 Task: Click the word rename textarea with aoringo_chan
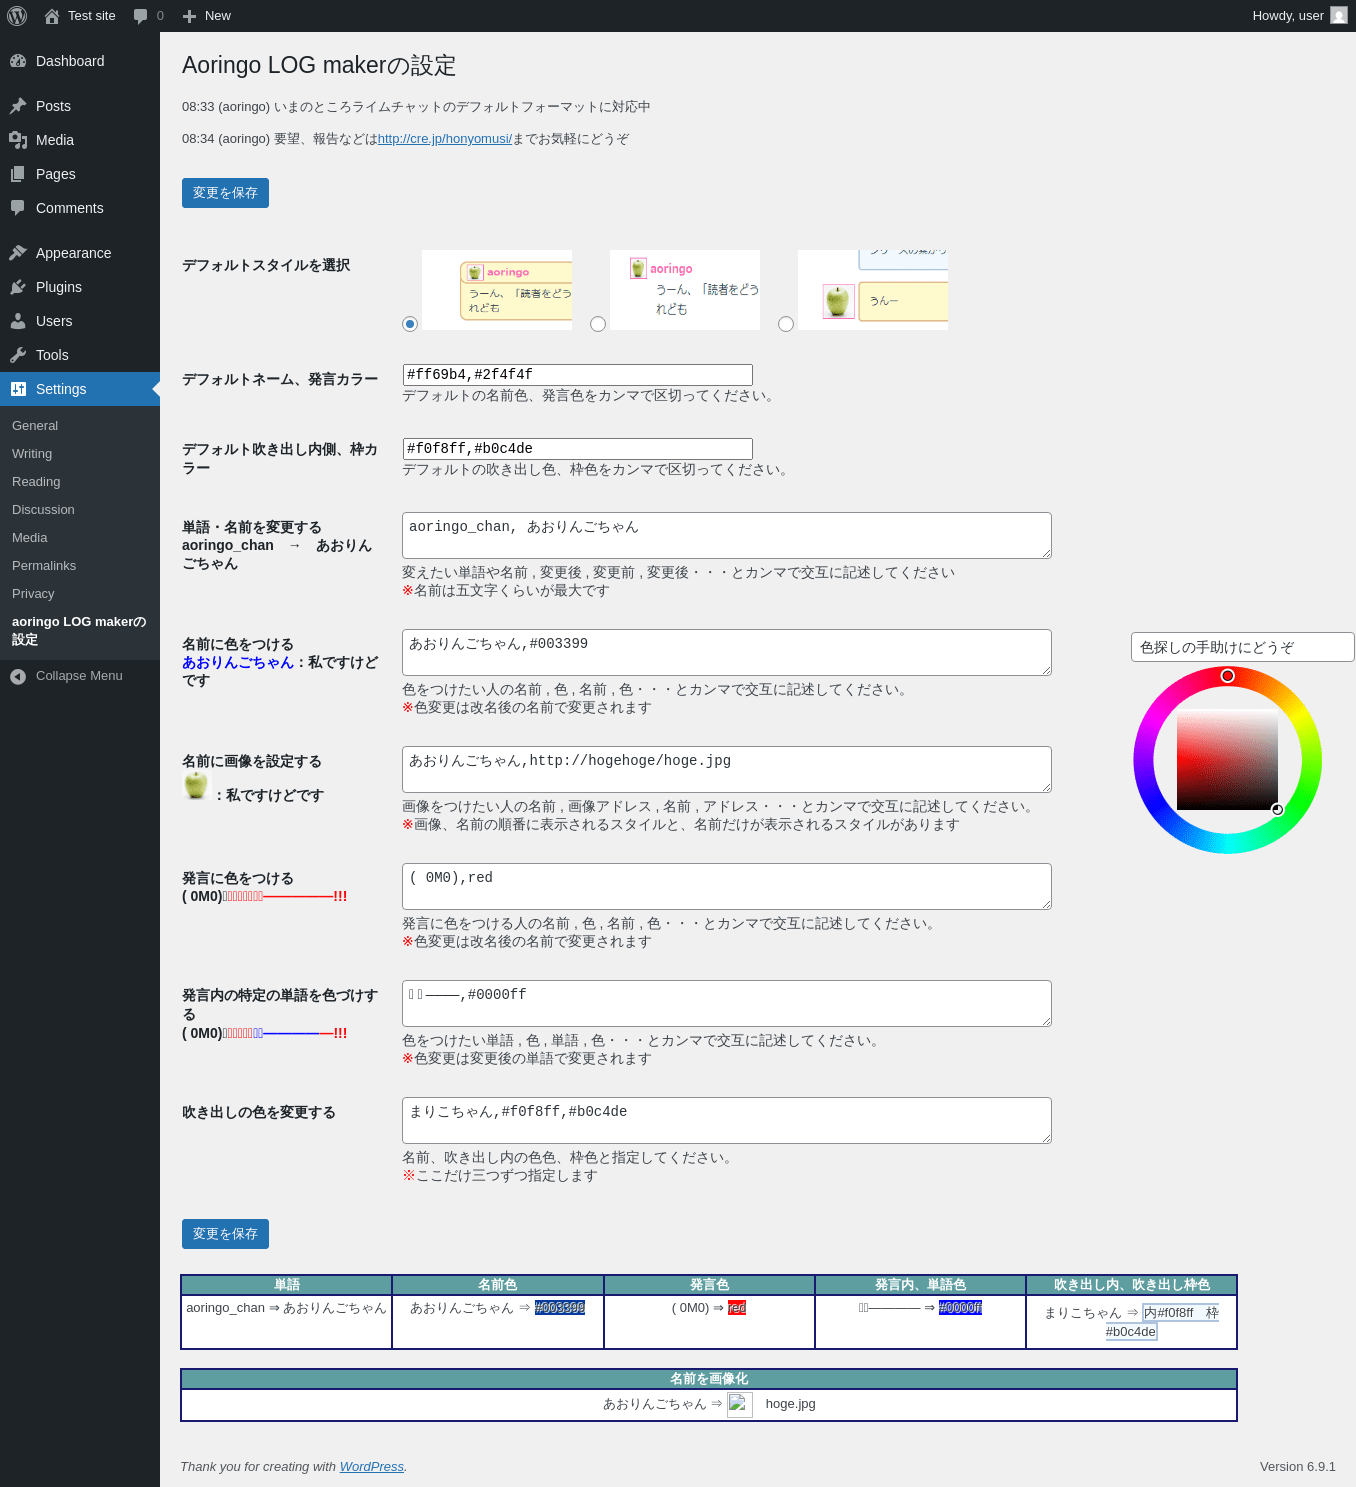pyautogui.click(x=727, y=535)
